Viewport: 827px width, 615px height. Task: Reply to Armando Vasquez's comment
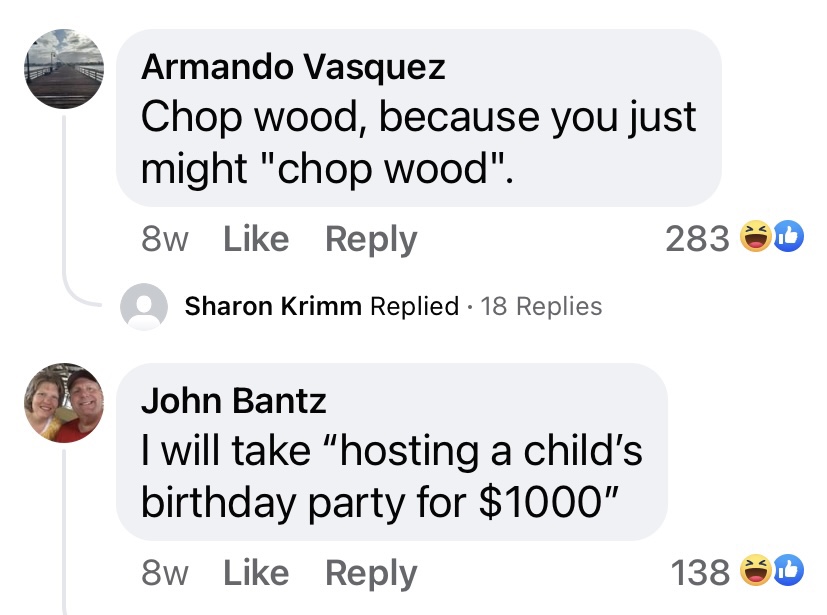click(371, 239)
